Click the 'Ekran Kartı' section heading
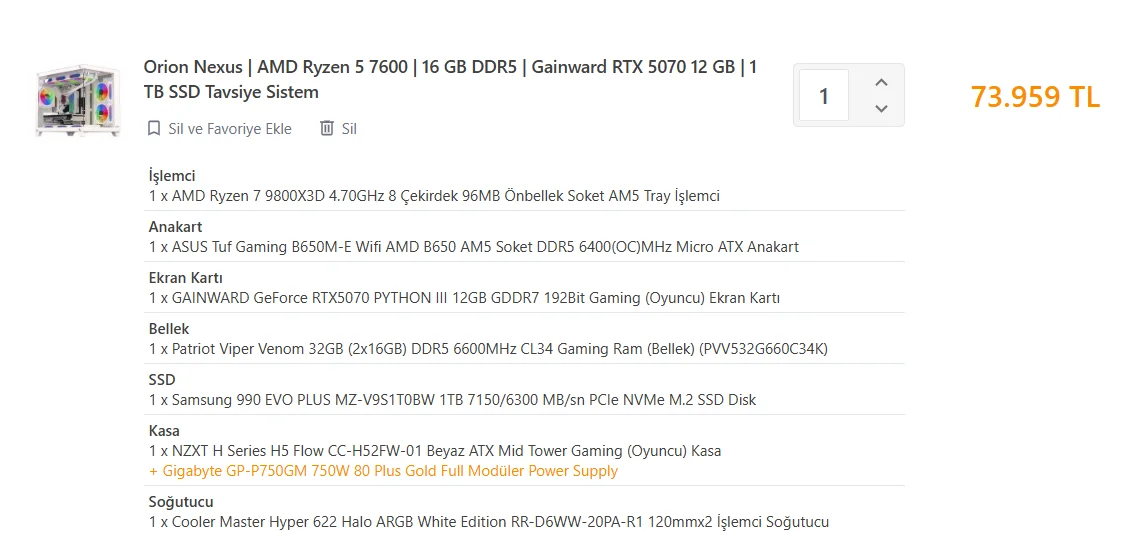The height and width of the screenshot is (554, 1131). (185, 278)
